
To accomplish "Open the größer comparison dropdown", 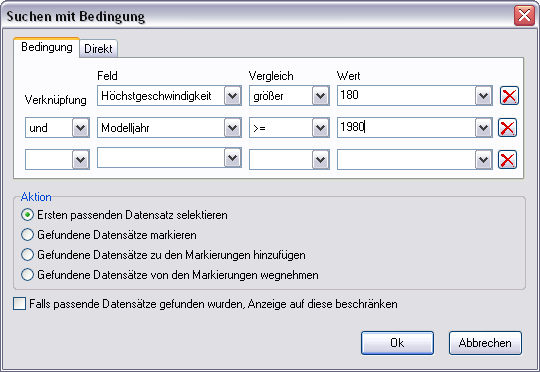I will (320, 95).
